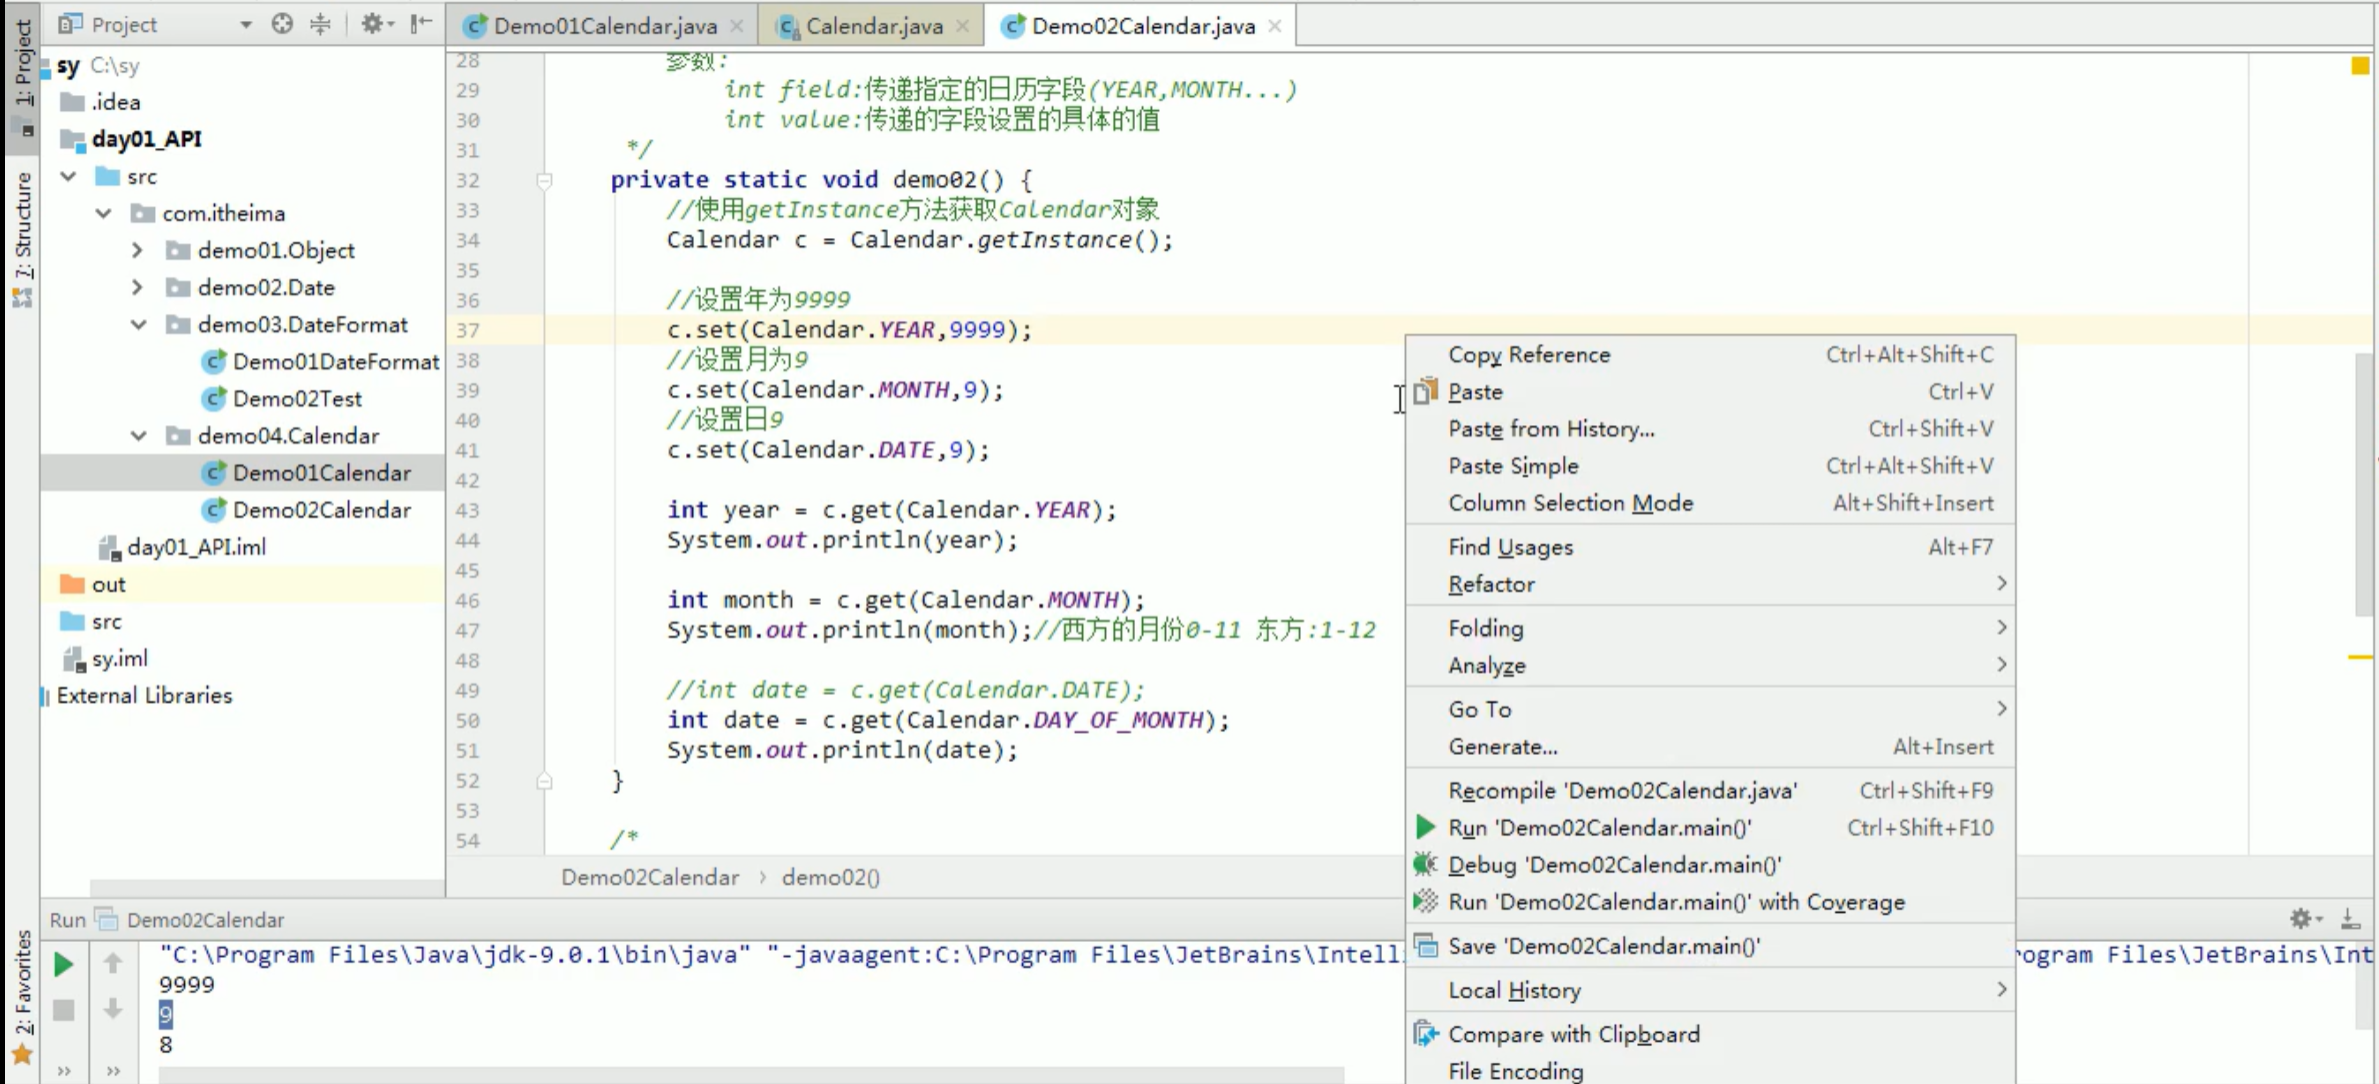Viewport: 2379px width, 1084px height.
Task: Click the yellow marker on the right error stripe
Action: (x=2360, y=67)
